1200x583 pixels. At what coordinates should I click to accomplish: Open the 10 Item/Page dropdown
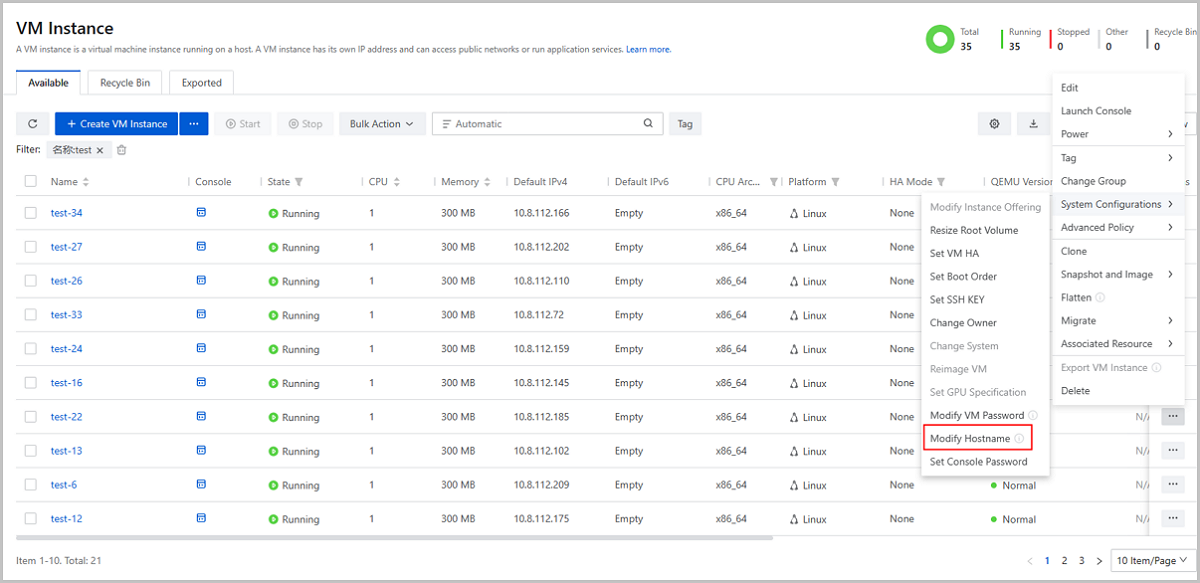coord(1152,561)
